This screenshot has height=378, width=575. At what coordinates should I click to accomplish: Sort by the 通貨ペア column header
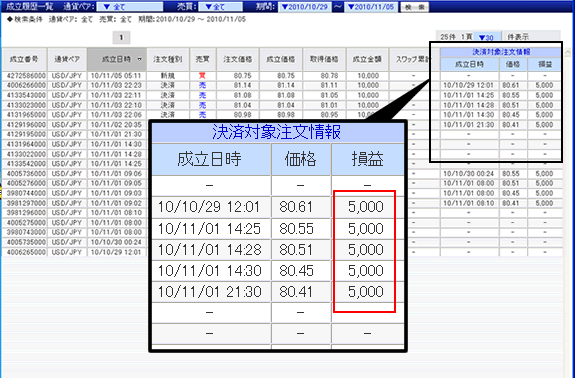67,59
